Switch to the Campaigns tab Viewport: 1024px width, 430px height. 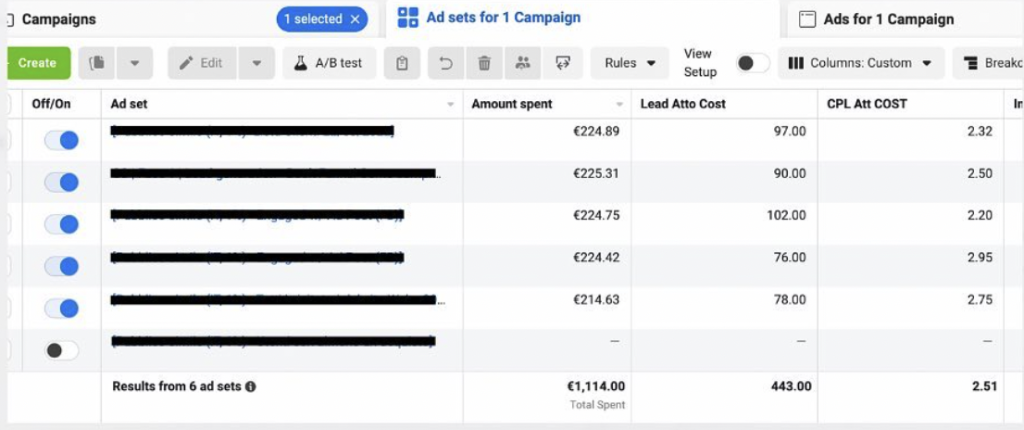[58, 19]
